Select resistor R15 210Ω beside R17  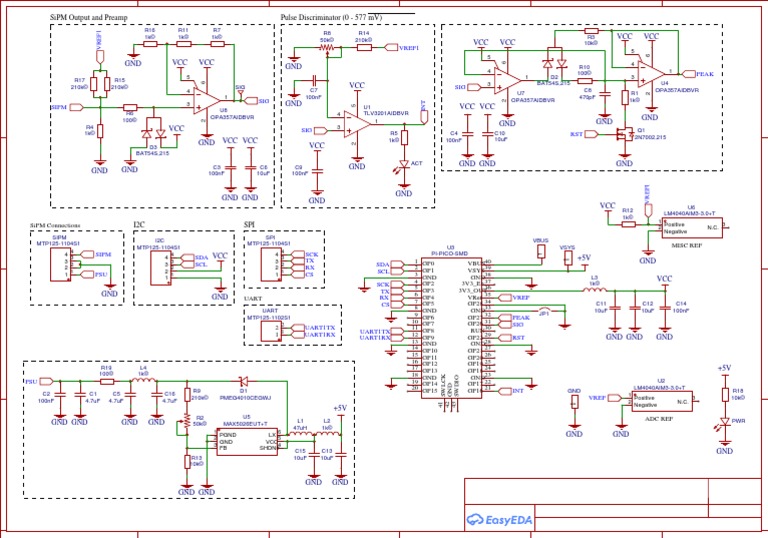coord(107,84)
